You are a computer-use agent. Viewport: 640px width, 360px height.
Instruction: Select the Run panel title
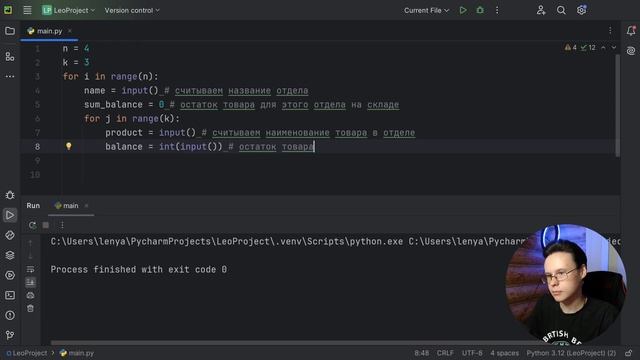(33, 205)
